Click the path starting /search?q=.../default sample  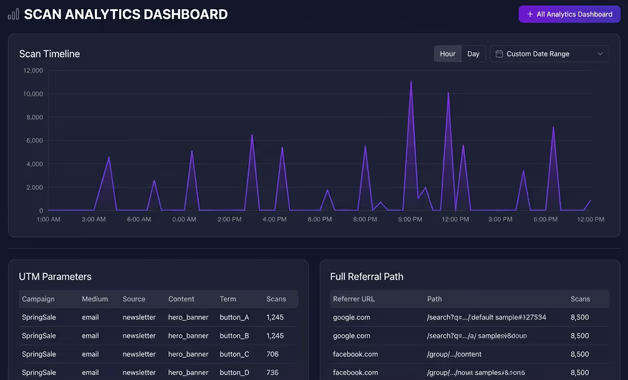point(487,318)
